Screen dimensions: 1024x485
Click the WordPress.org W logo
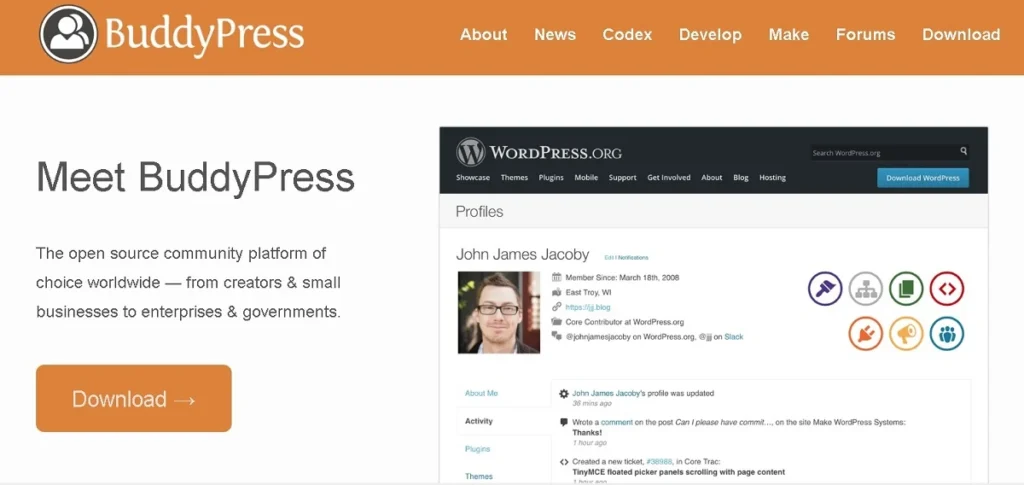(470, 152)
